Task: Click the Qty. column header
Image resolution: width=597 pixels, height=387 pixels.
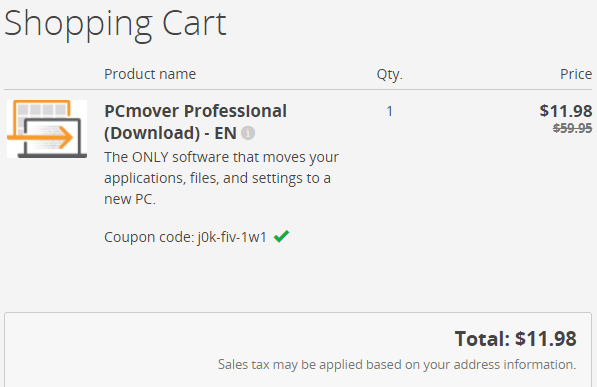Action: pos(389,74)
